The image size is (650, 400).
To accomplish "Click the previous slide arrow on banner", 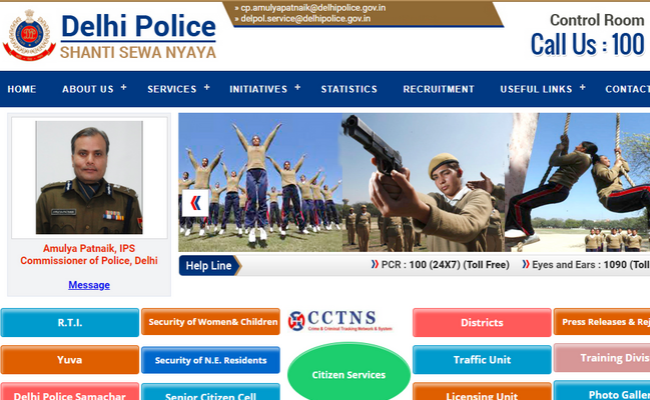I will click(194, 204).
